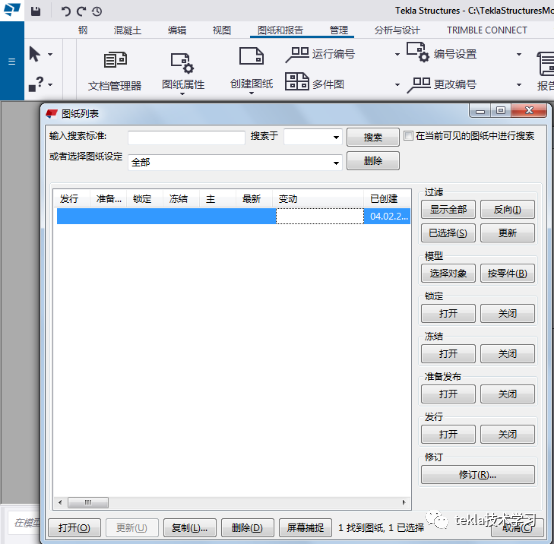This screenshot has height=545, width=554.
Task: Open the undo history clock icon
Action: coord(97,12)
